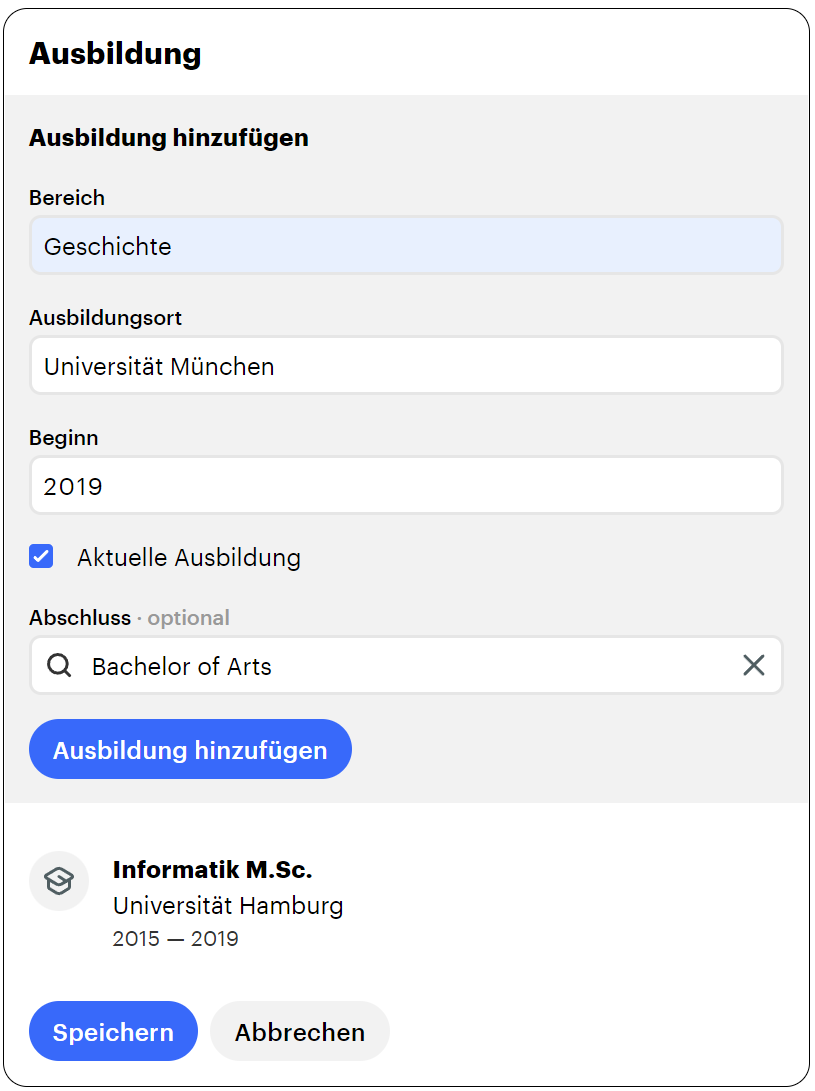
Task: Select the Beginn year field showing 2019
Action: pos(406,486)
